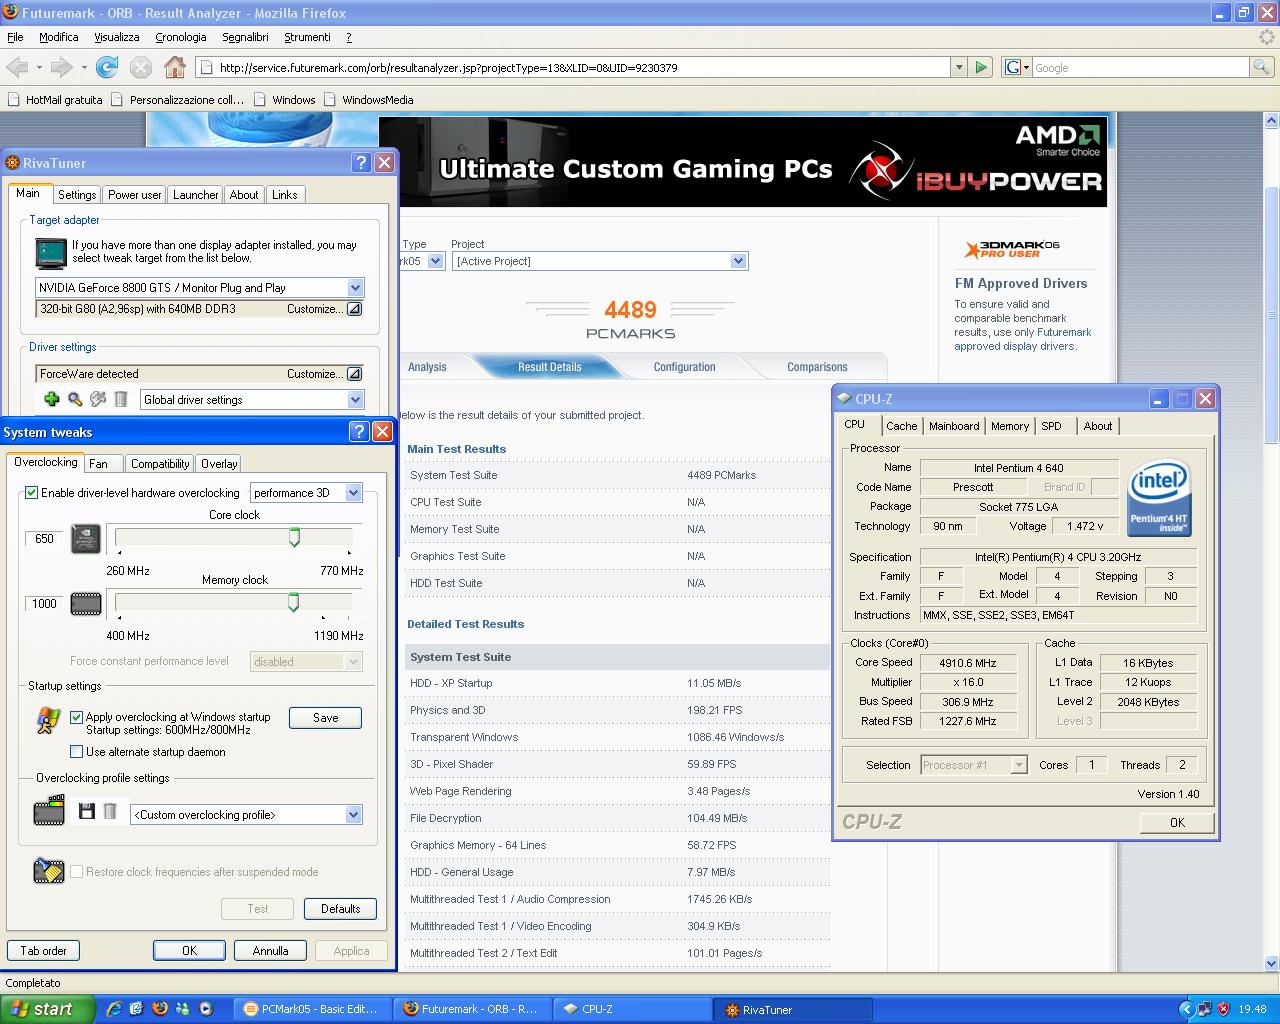Go forward in Firefox

coord(62,67)
